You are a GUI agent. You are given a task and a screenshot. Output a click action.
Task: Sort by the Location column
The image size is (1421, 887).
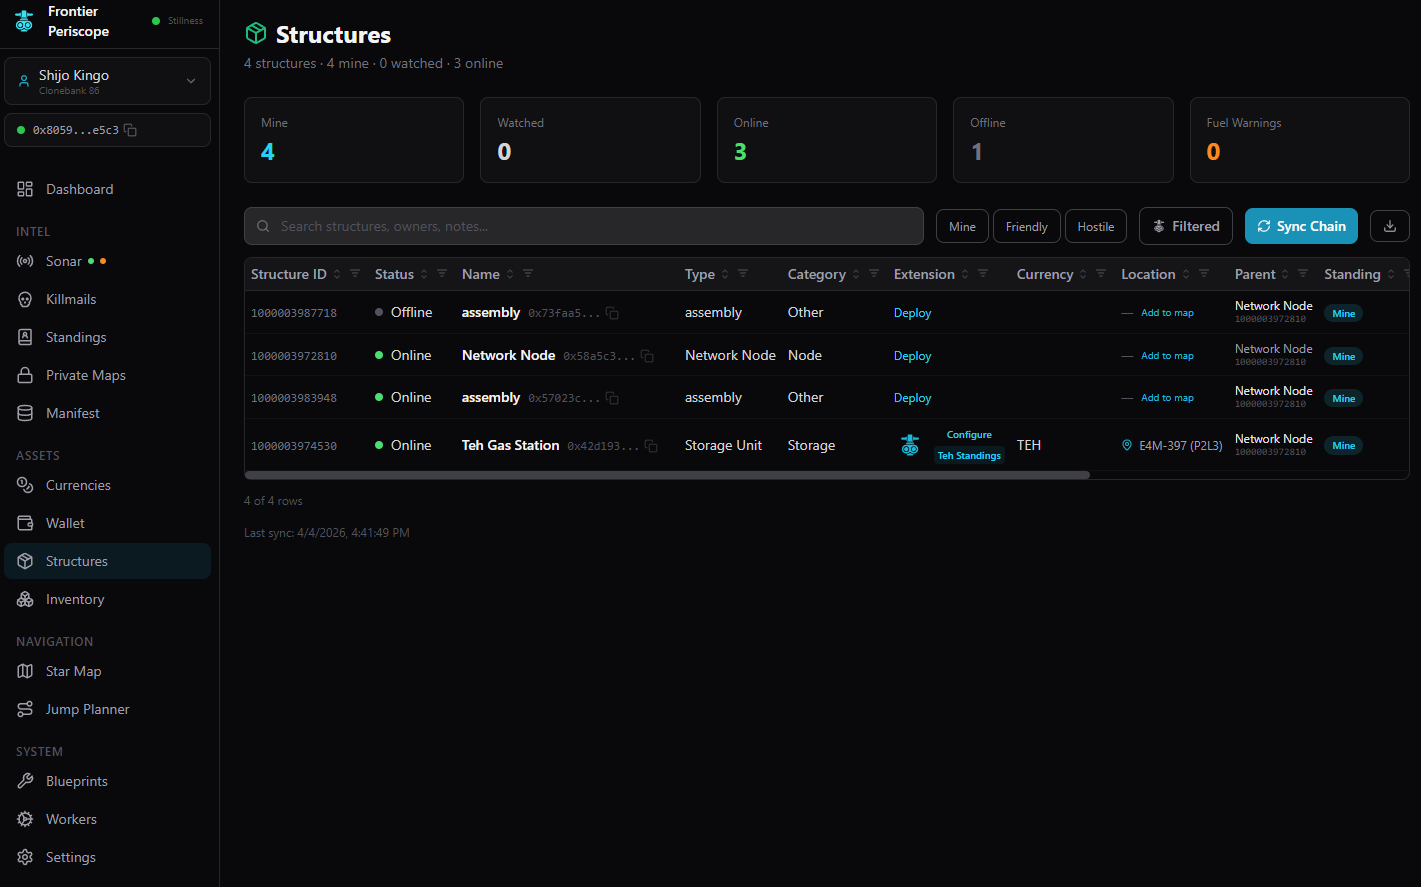coord(1186,274)
